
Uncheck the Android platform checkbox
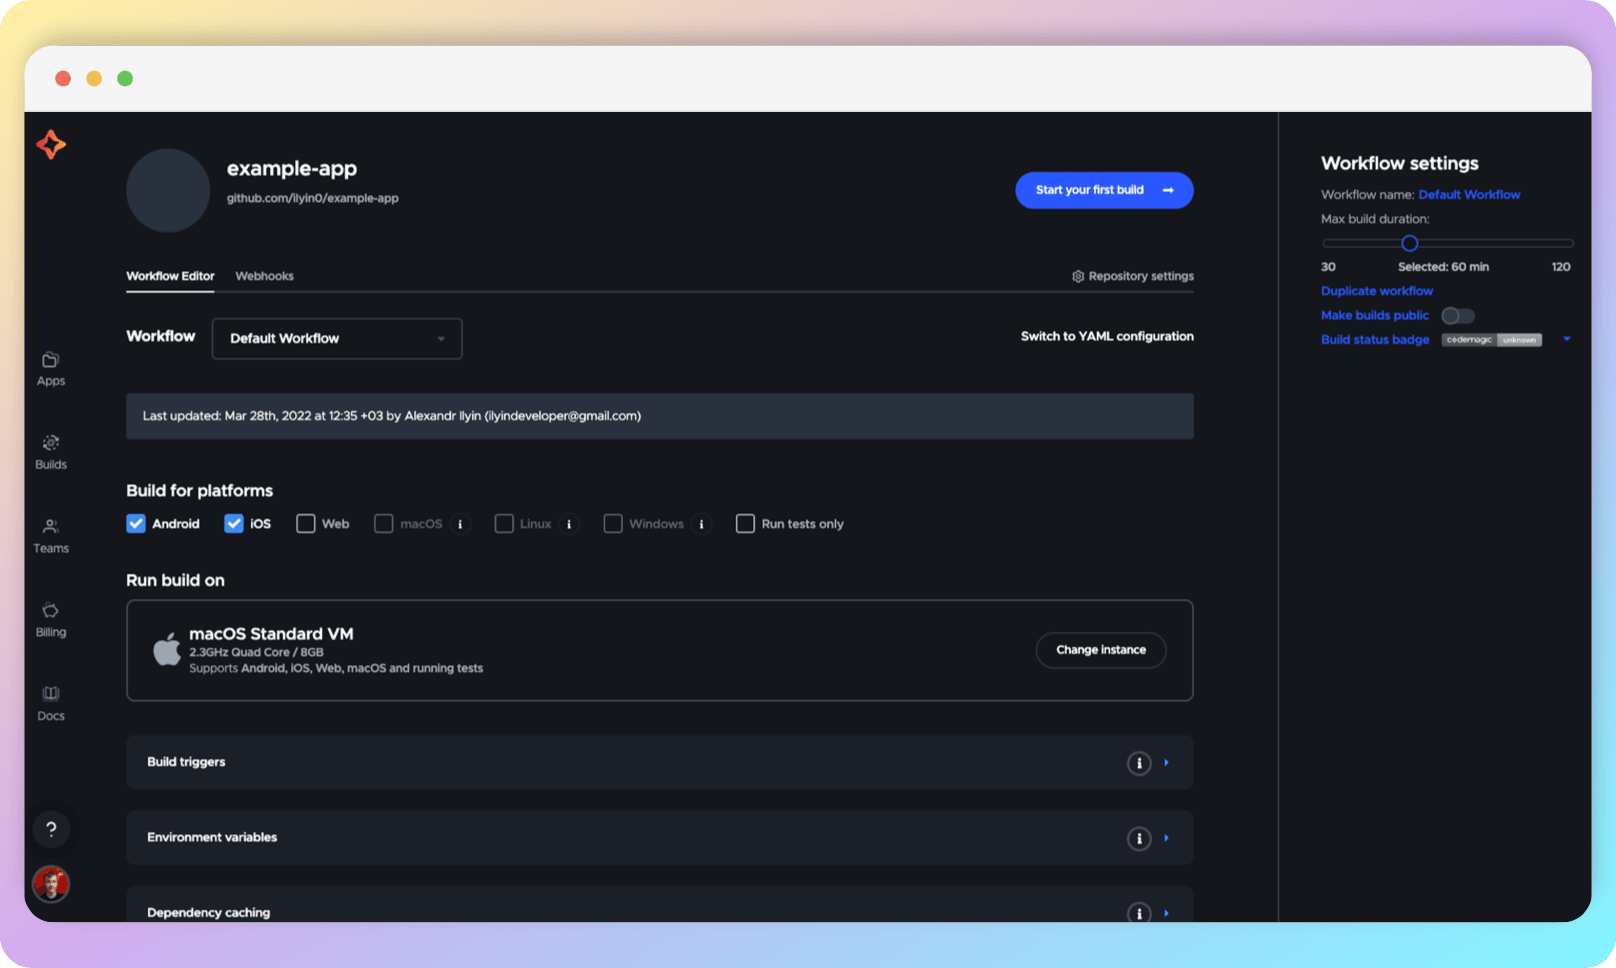pos(135,523)
